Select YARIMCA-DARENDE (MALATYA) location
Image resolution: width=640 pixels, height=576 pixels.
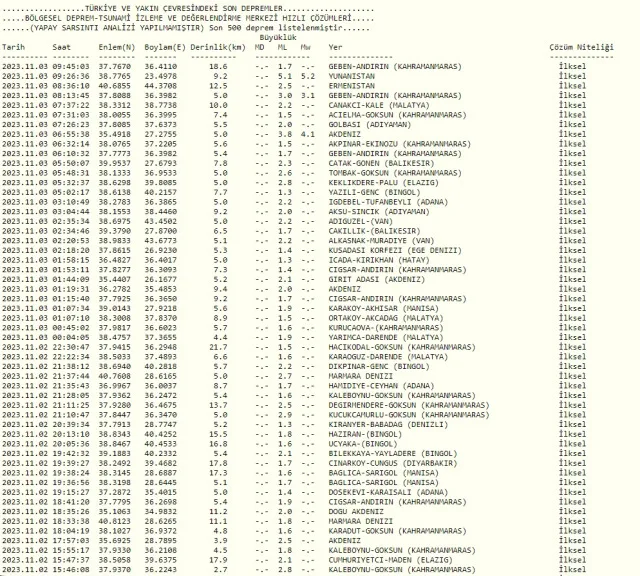pos(386,338)
